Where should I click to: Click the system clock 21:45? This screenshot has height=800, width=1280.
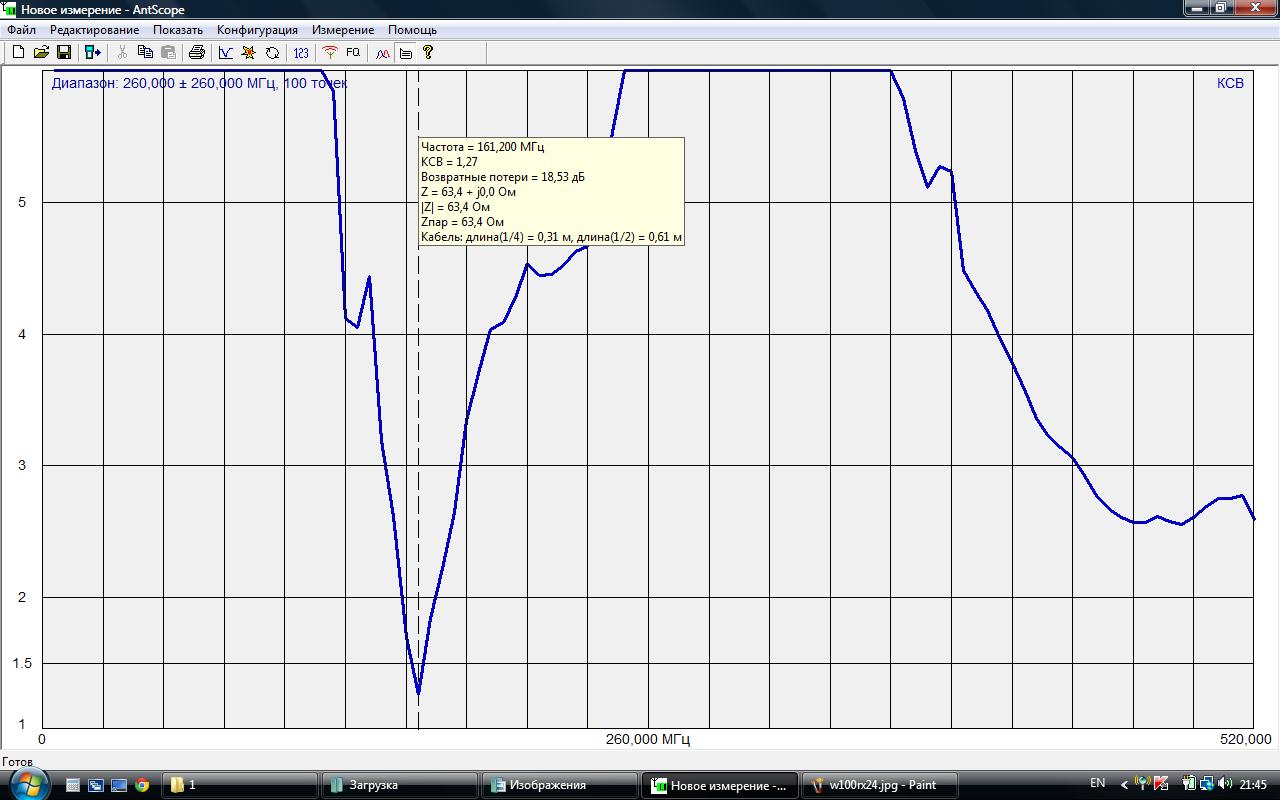point(1253,785)
